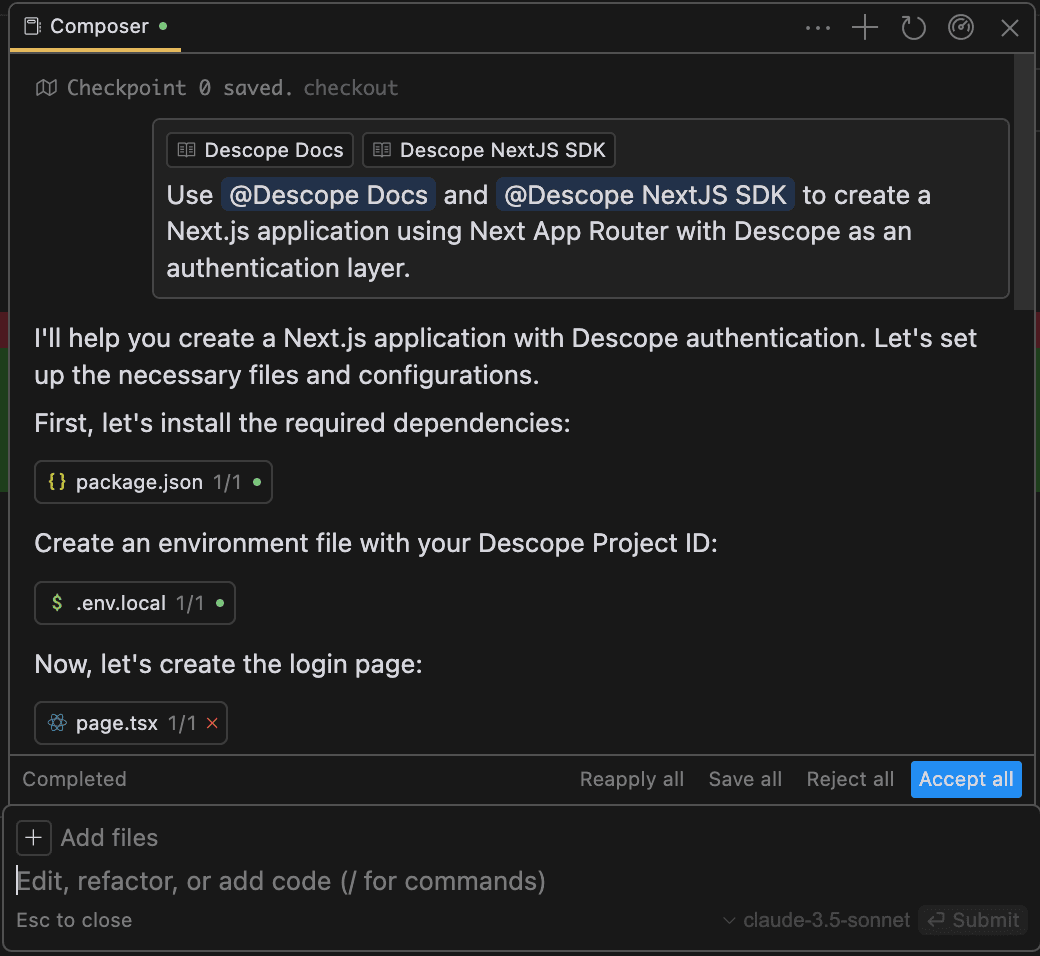This screenshot has width=1040, height=956.
Task: Focus the Edit, refactor, or add code field
Action: click(280, 881)
